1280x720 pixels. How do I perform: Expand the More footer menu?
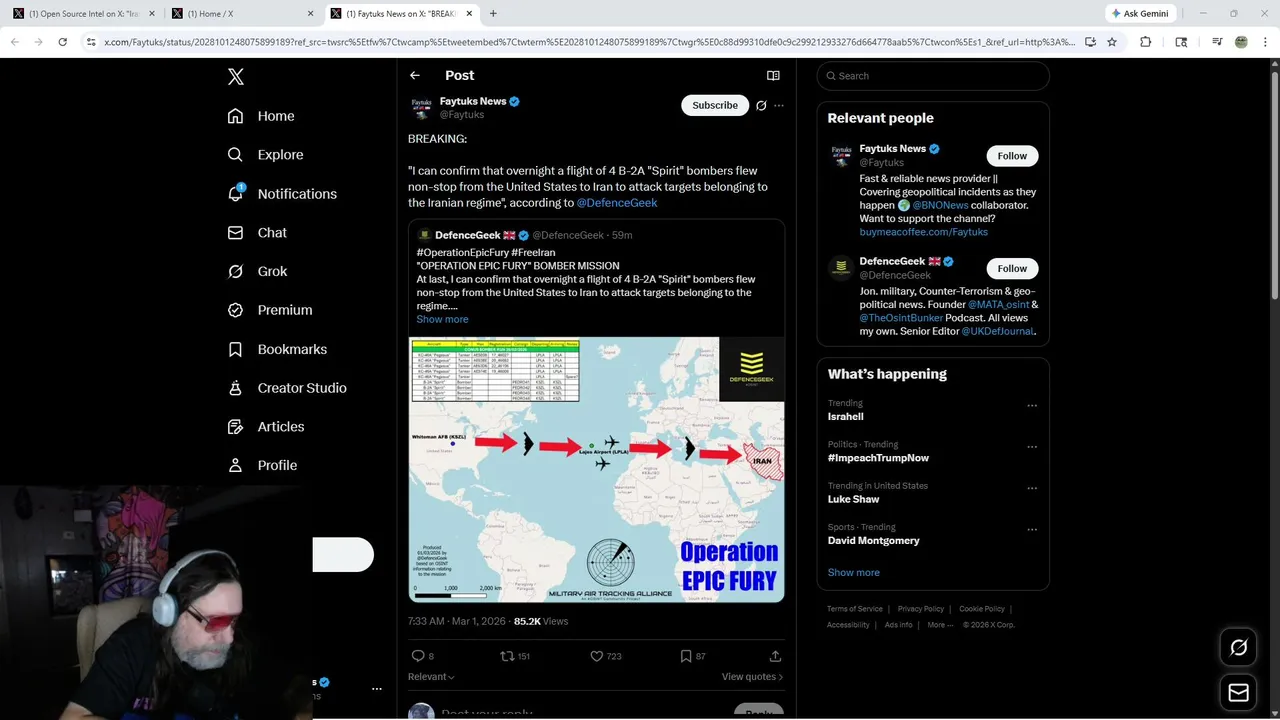pos(939,625)
